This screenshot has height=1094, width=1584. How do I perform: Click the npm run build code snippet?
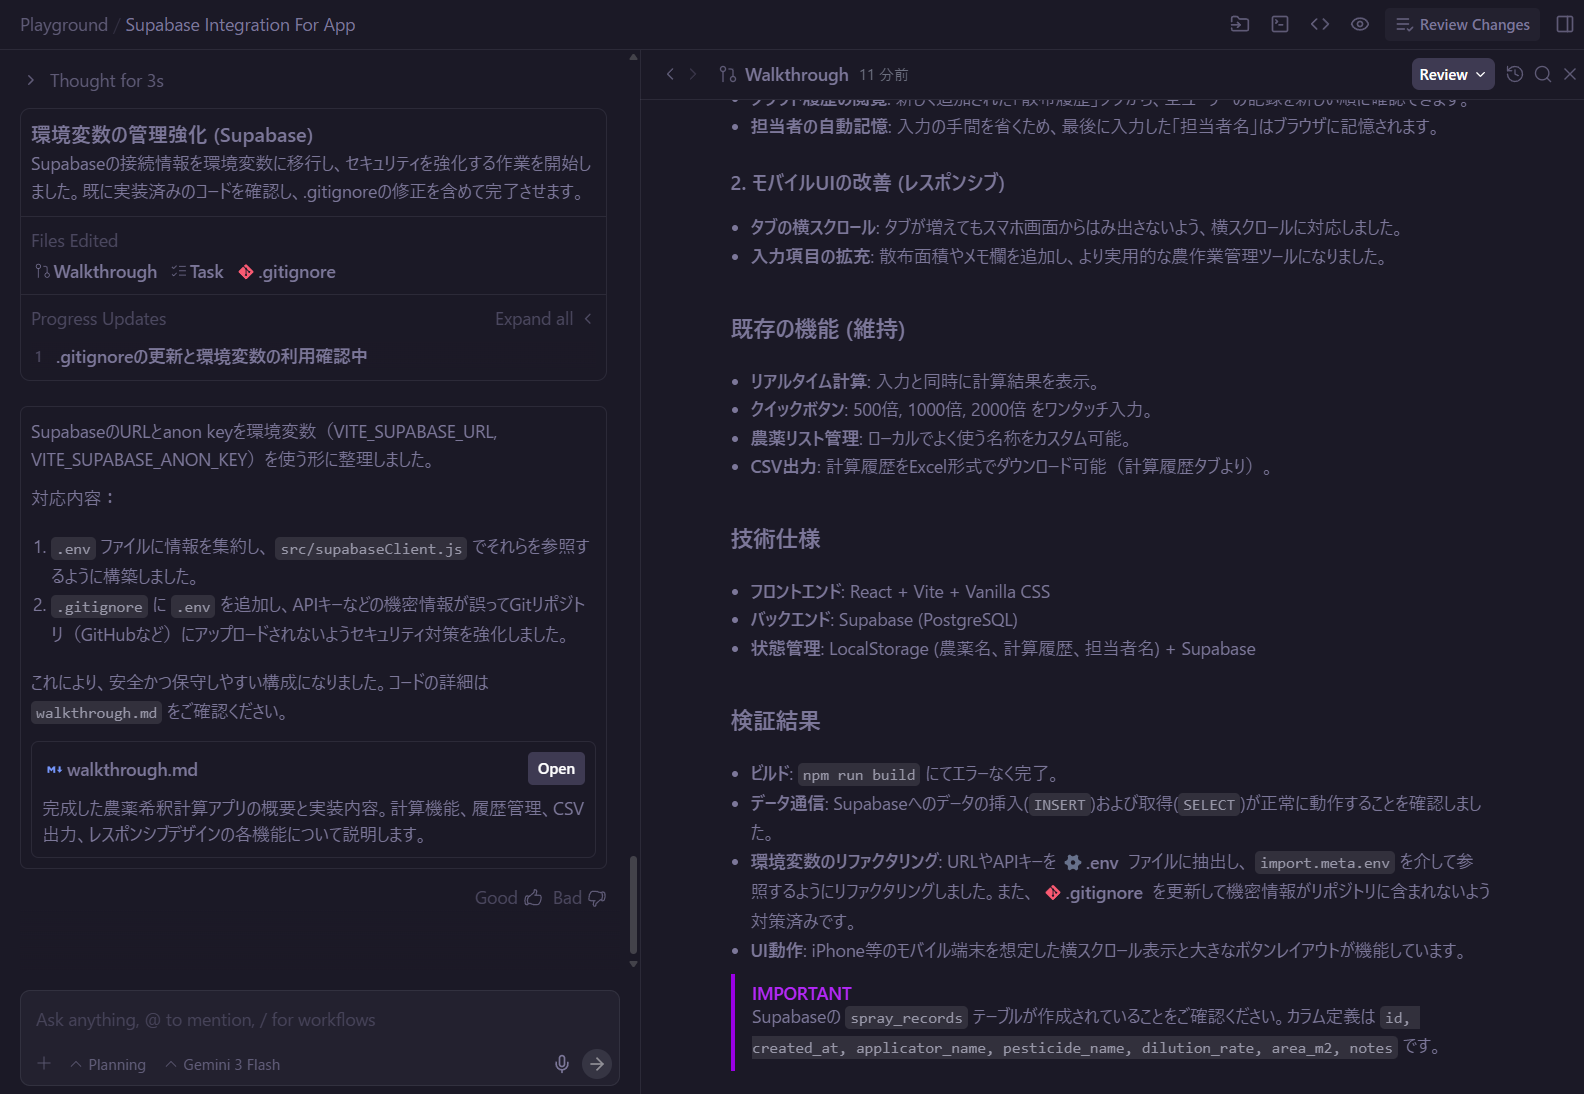click(x=859, y=775)
